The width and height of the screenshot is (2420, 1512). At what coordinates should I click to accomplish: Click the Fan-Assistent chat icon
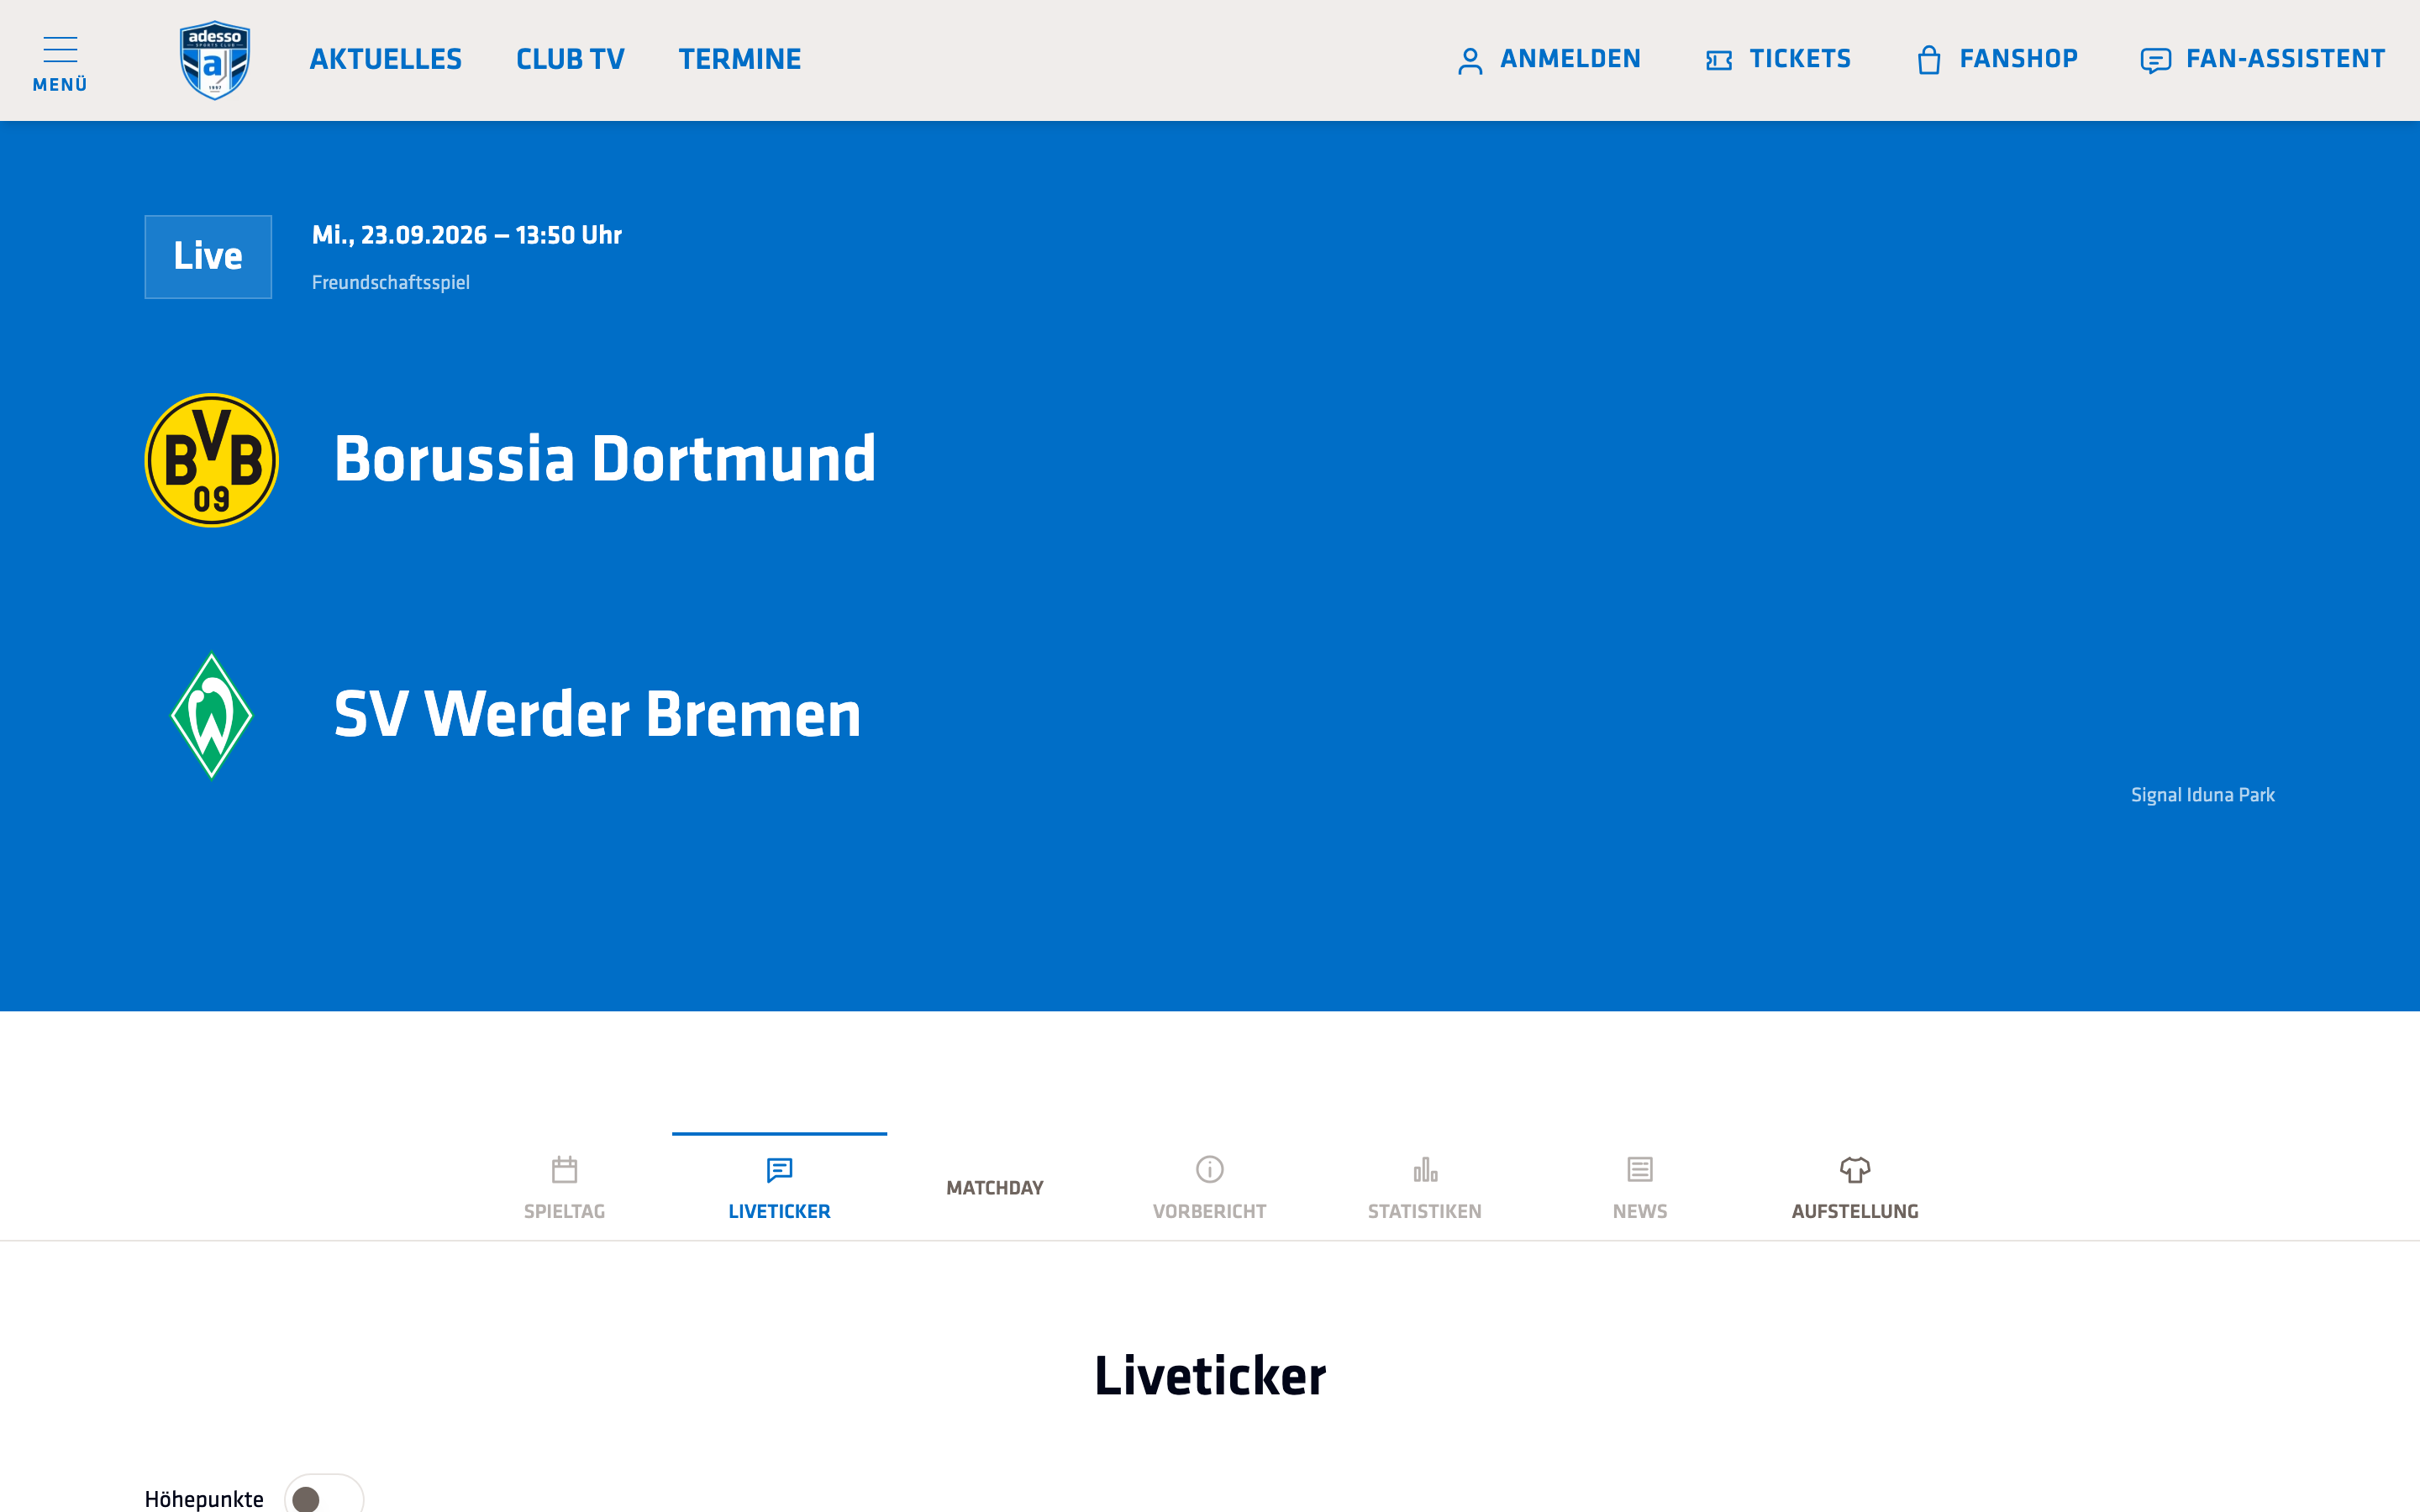[x=2155, y=61]
